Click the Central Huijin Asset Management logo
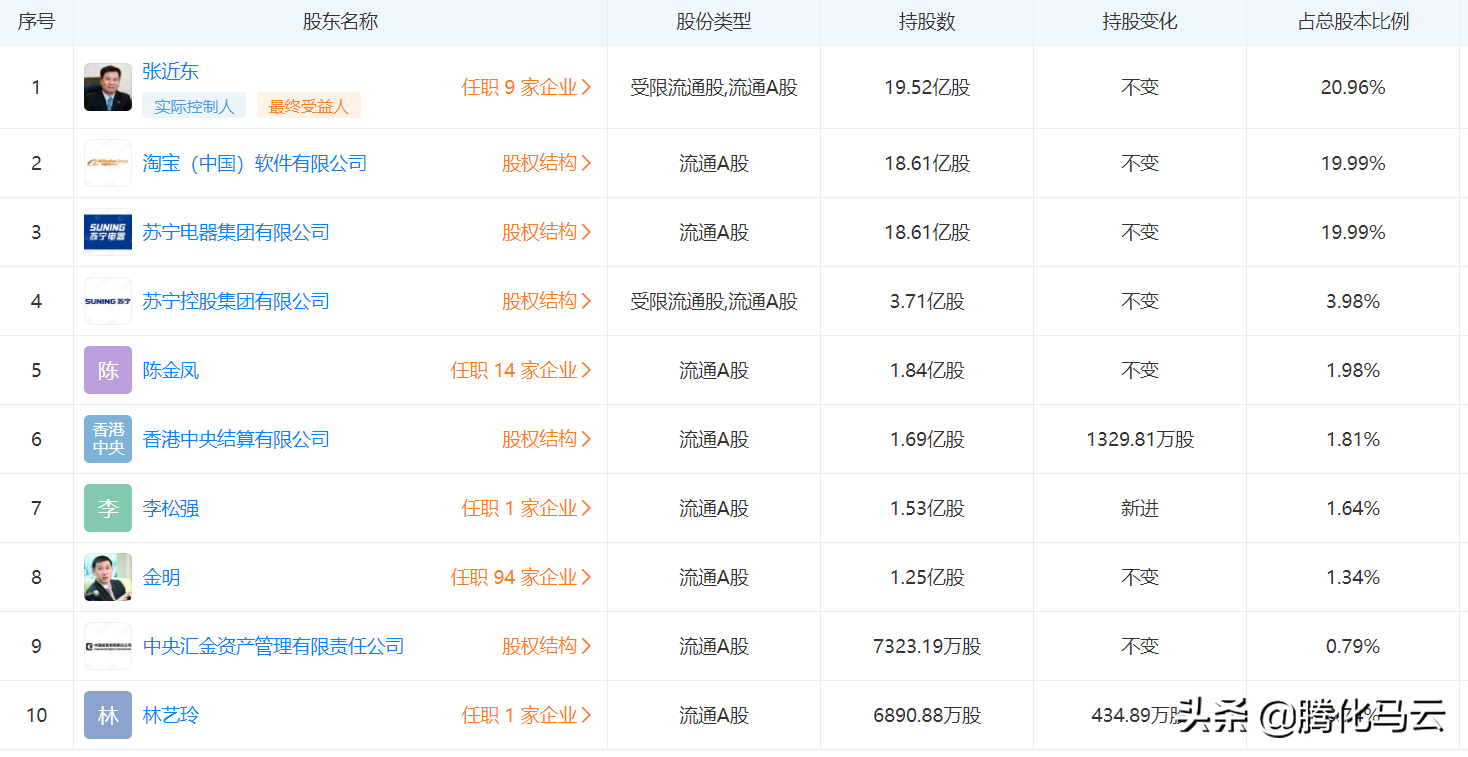The image size is (1468, 757). (108, 646)
